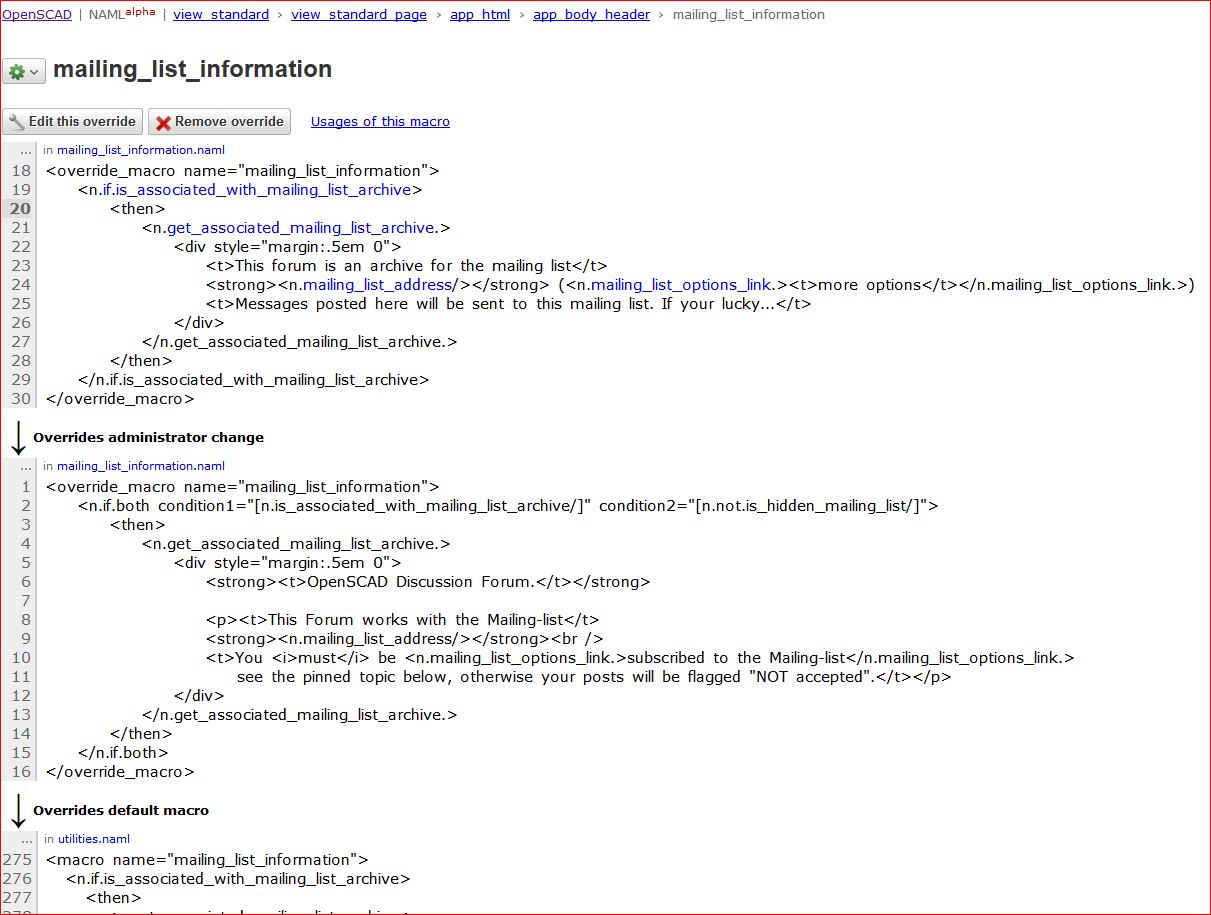Screen dimensions: 1211x915
Task: Open the gear options dropdown beside the title
Action: tap(24, 72)
